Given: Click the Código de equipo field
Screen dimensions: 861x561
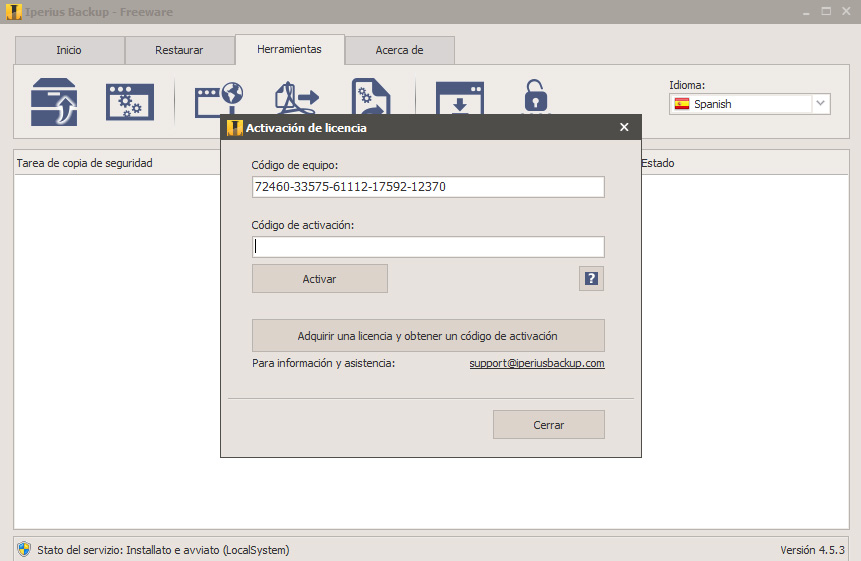Looking at the screenshot, I should coord(428,187).
